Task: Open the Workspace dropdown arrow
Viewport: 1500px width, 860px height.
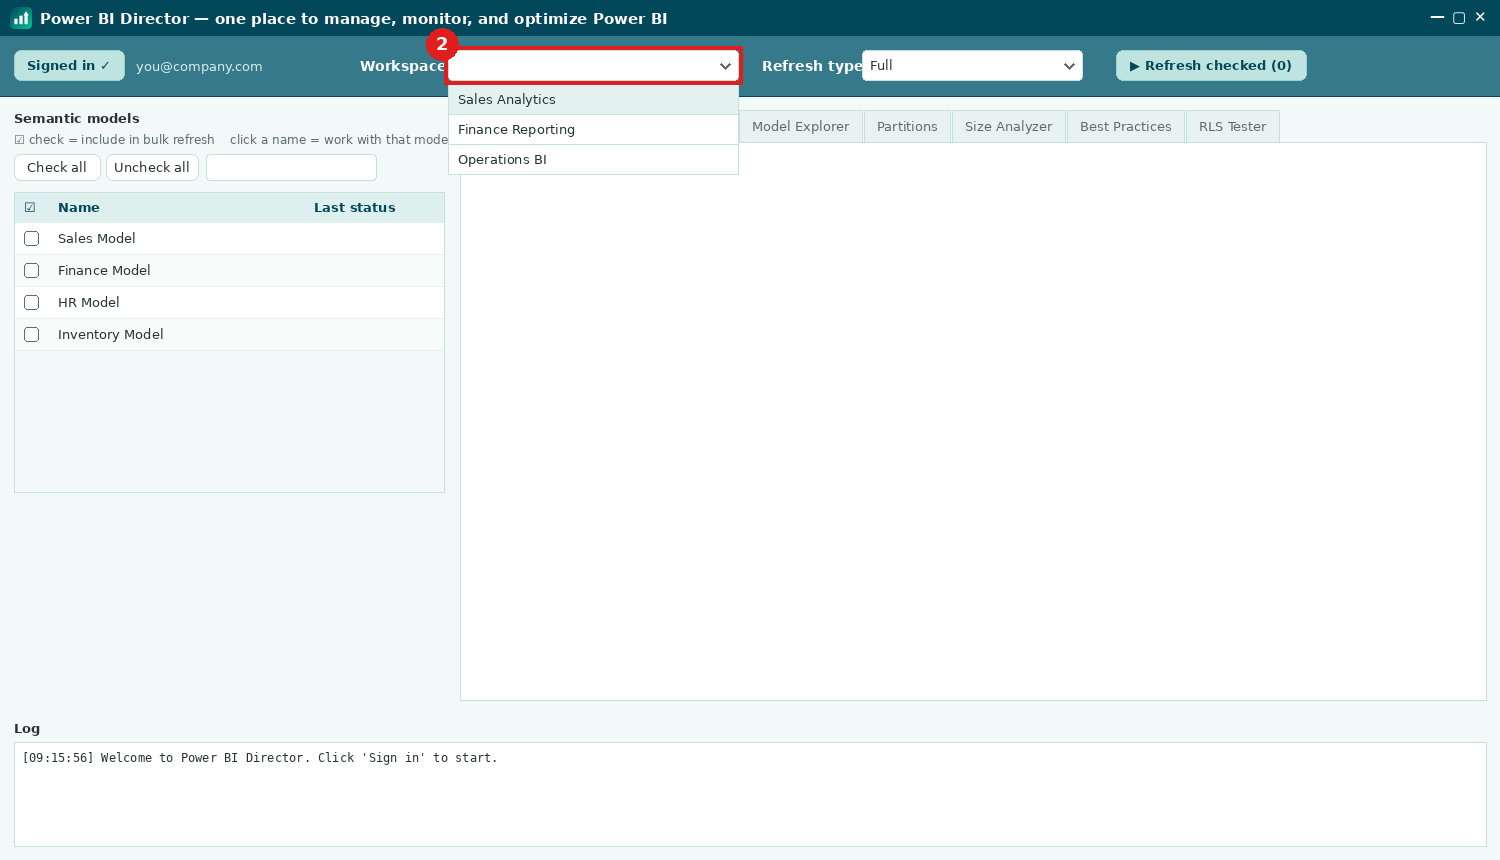Action: 725,66
